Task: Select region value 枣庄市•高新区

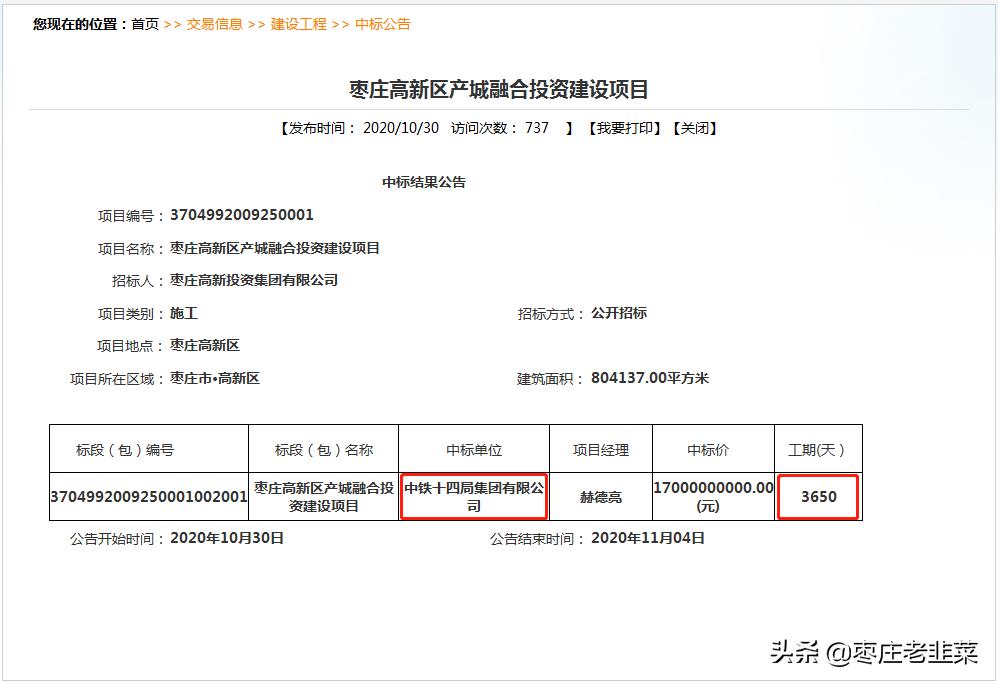Action: (x=215, y=378)
